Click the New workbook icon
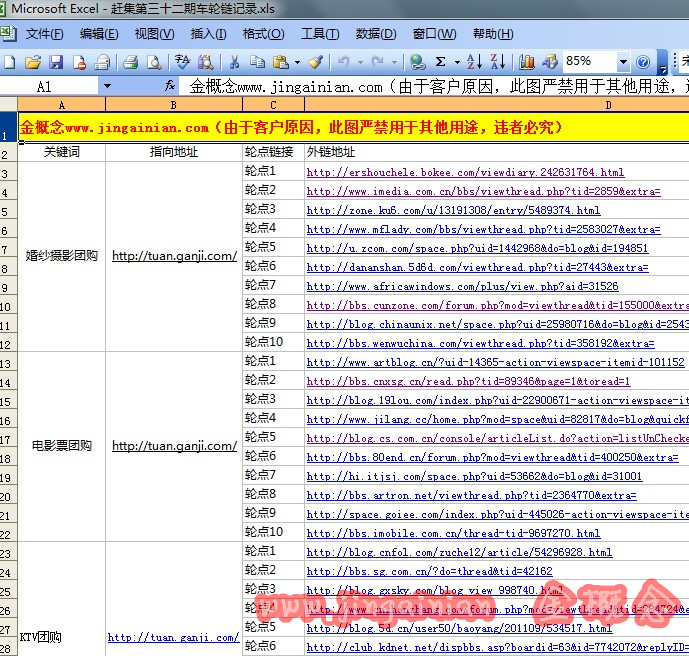Viewport: 689px width, 656px height. click(x=9, y=62)
